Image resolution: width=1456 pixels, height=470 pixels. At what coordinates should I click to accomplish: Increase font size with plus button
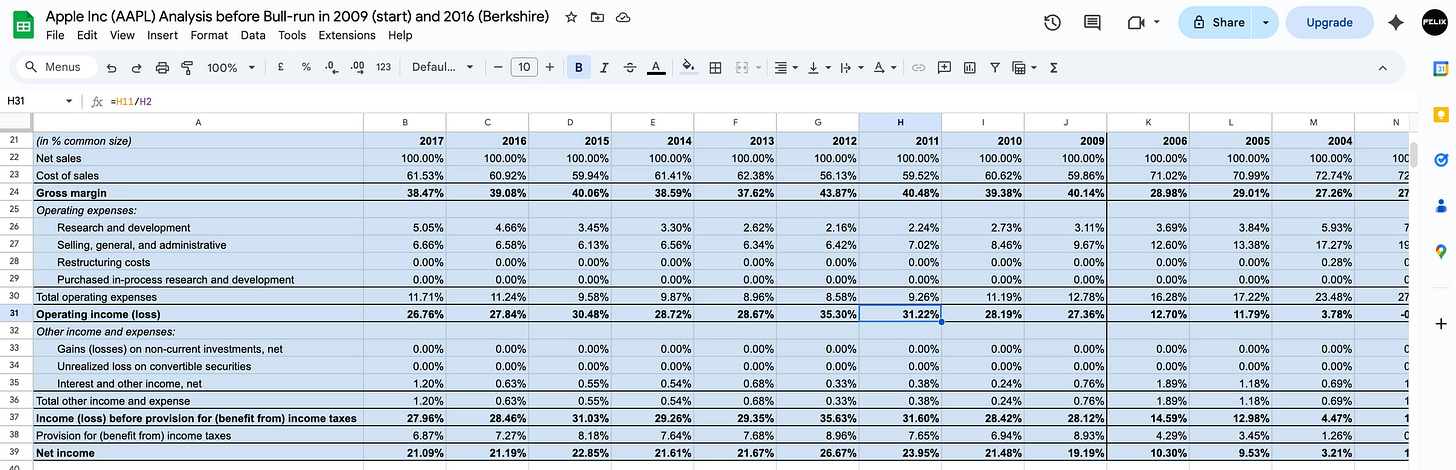tap(549, 67)
